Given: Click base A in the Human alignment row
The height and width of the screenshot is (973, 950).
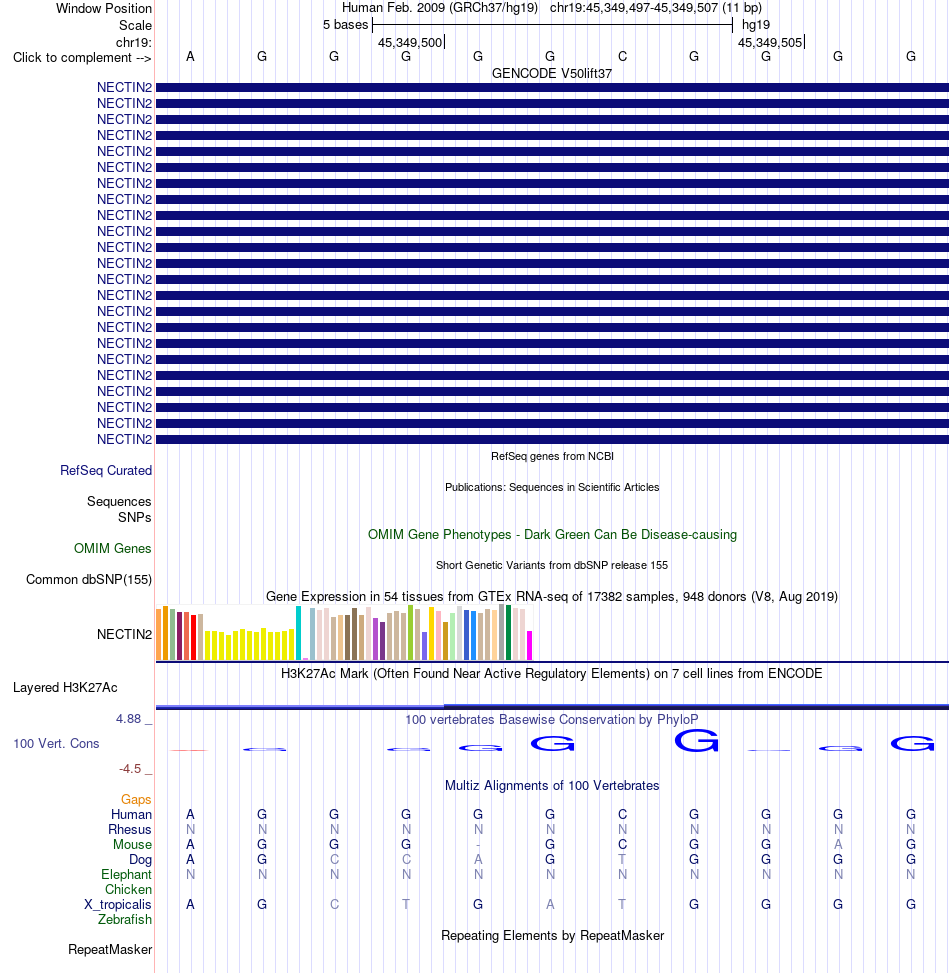Looking at the screenshot, I should (x=190, y=814).
